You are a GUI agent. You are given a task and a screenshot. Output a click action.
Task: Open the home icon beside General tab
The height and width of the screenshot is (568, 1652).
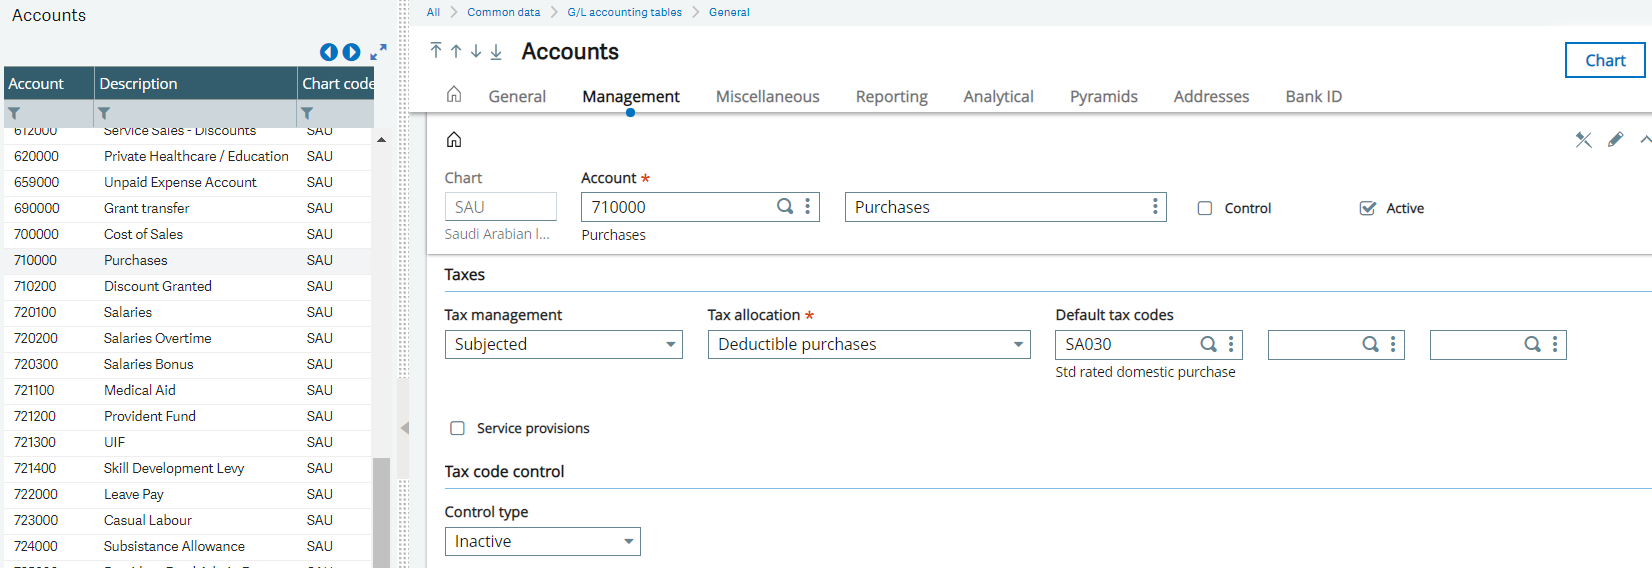tap(454, 94)
